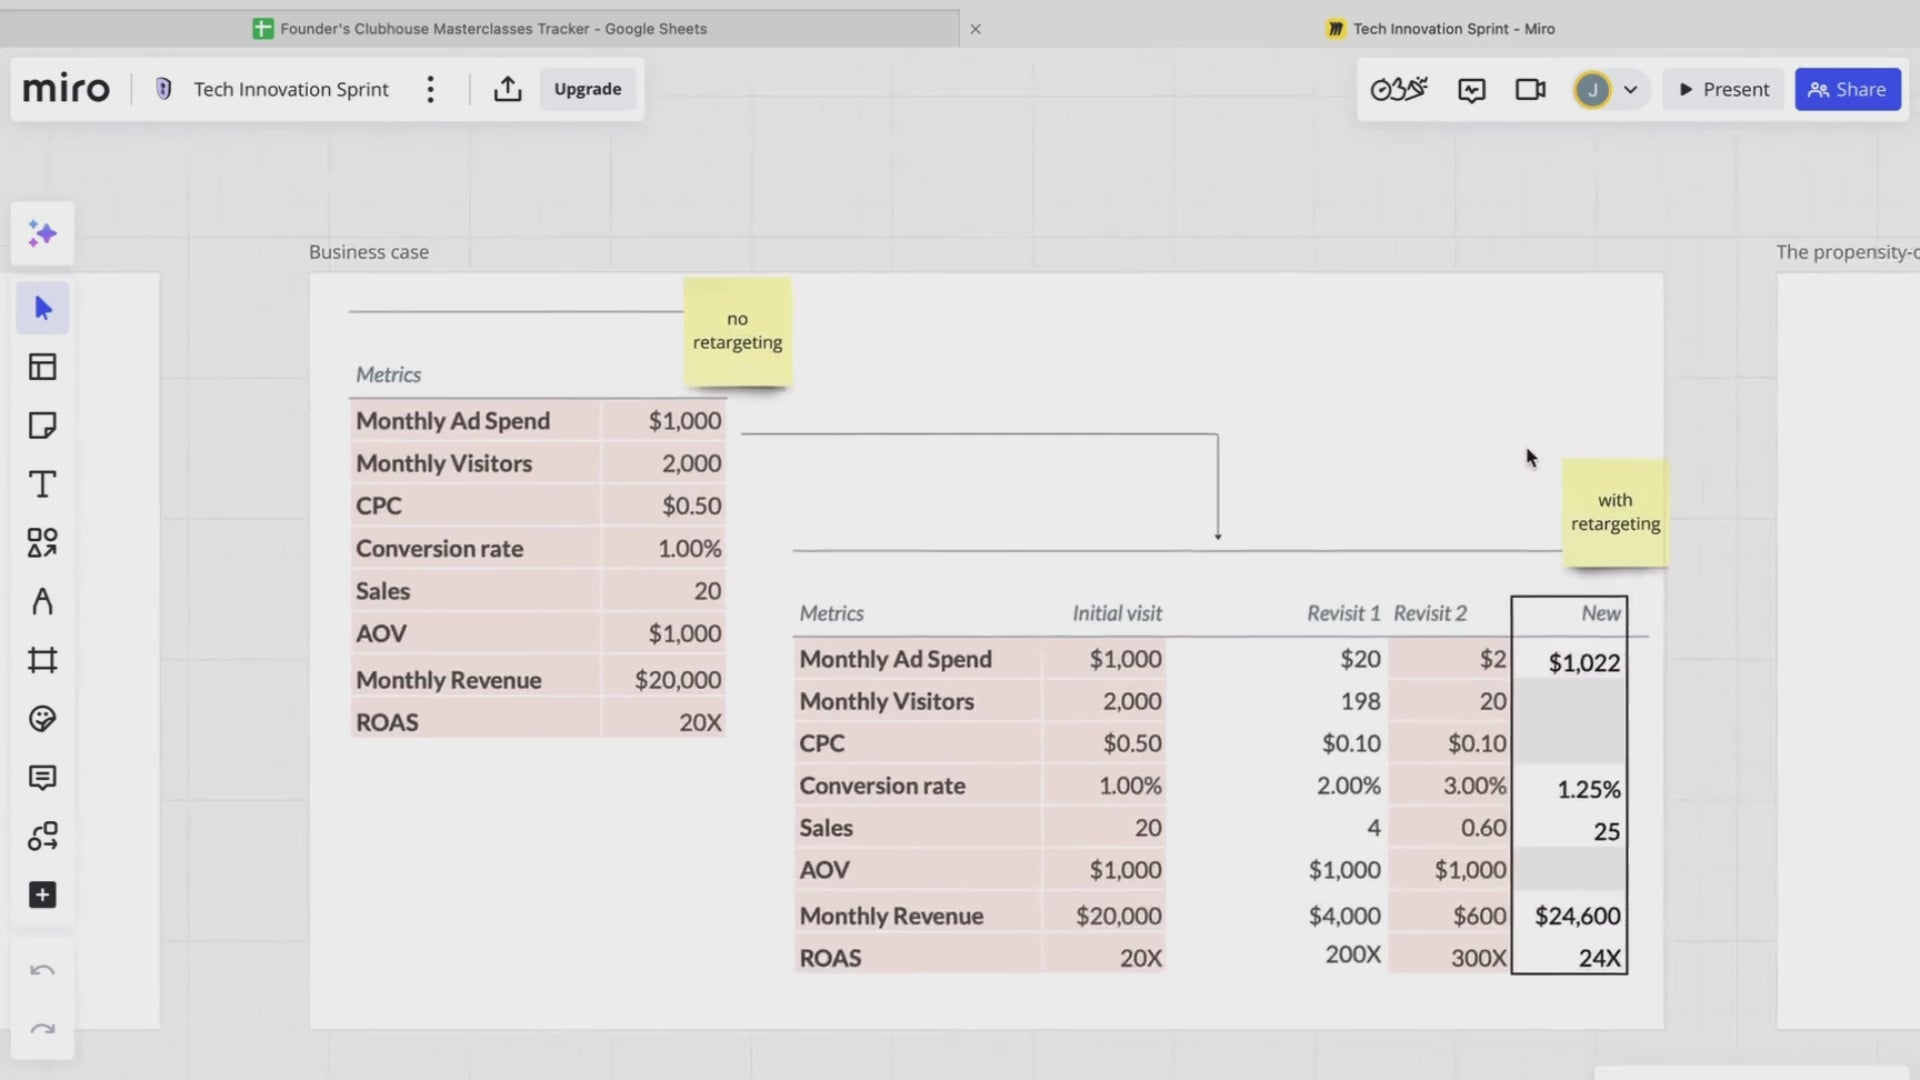Choose the Frame tool
The height and width of the screenshot is (1080, 1920).
pyautogui.click(x=42, y=660)
